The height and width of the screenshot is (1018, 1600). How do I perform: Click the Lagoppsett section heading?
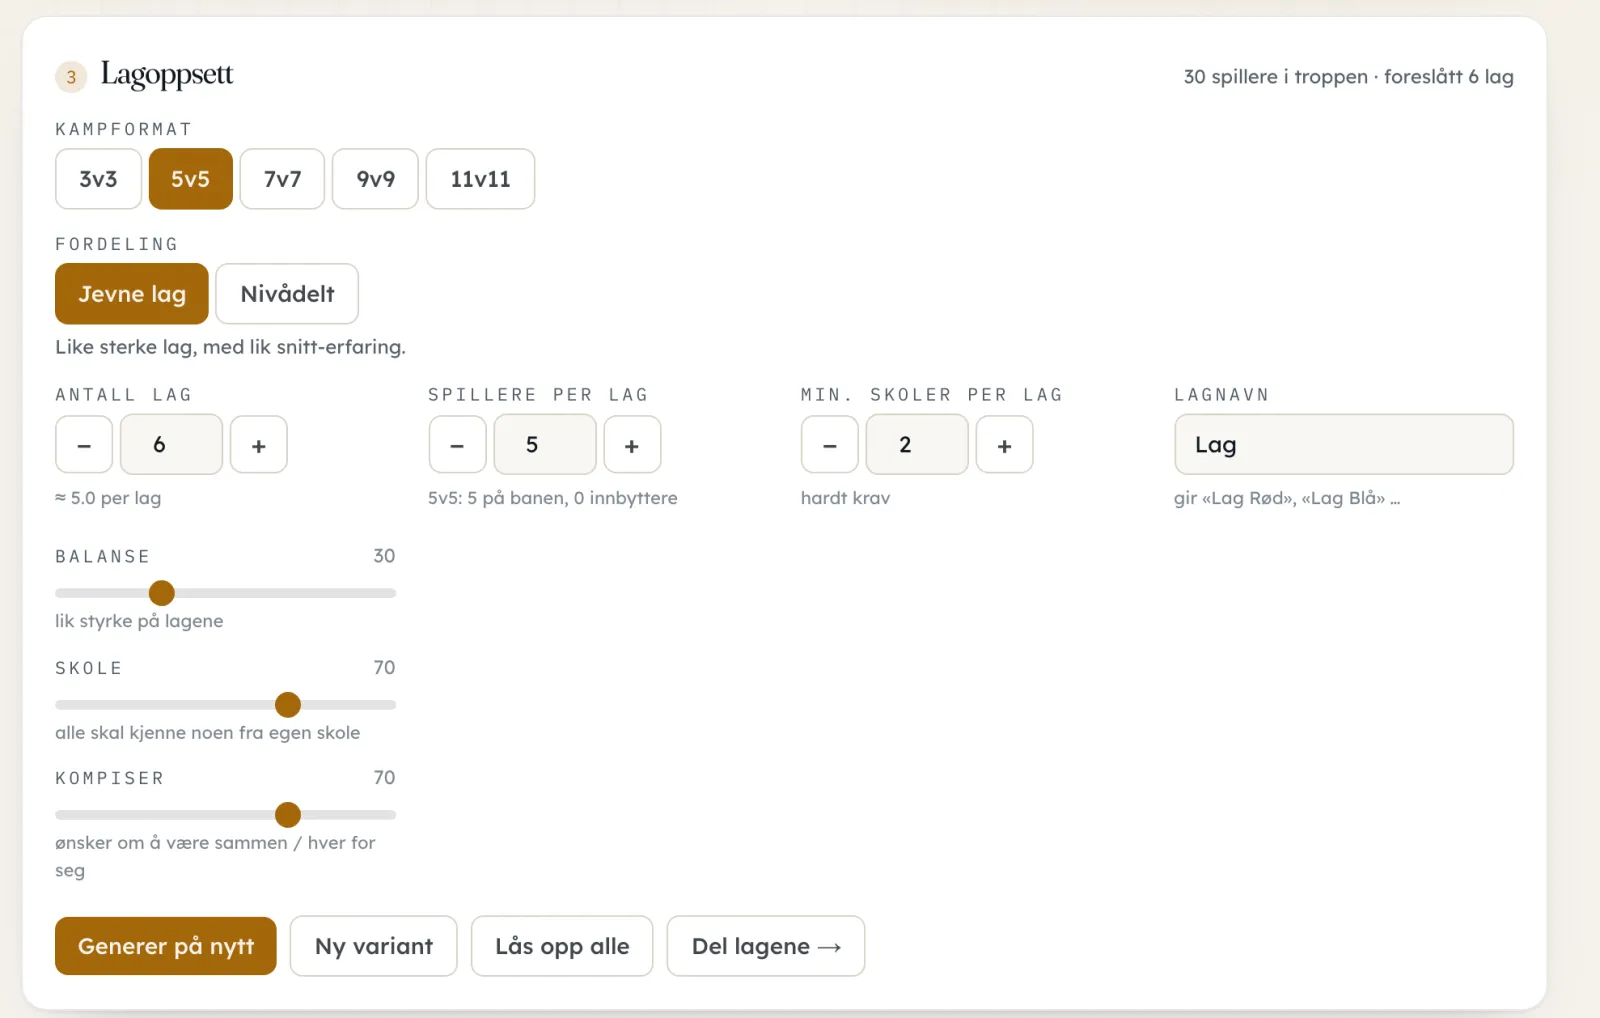pyautogui.click(x=167, y=75)
